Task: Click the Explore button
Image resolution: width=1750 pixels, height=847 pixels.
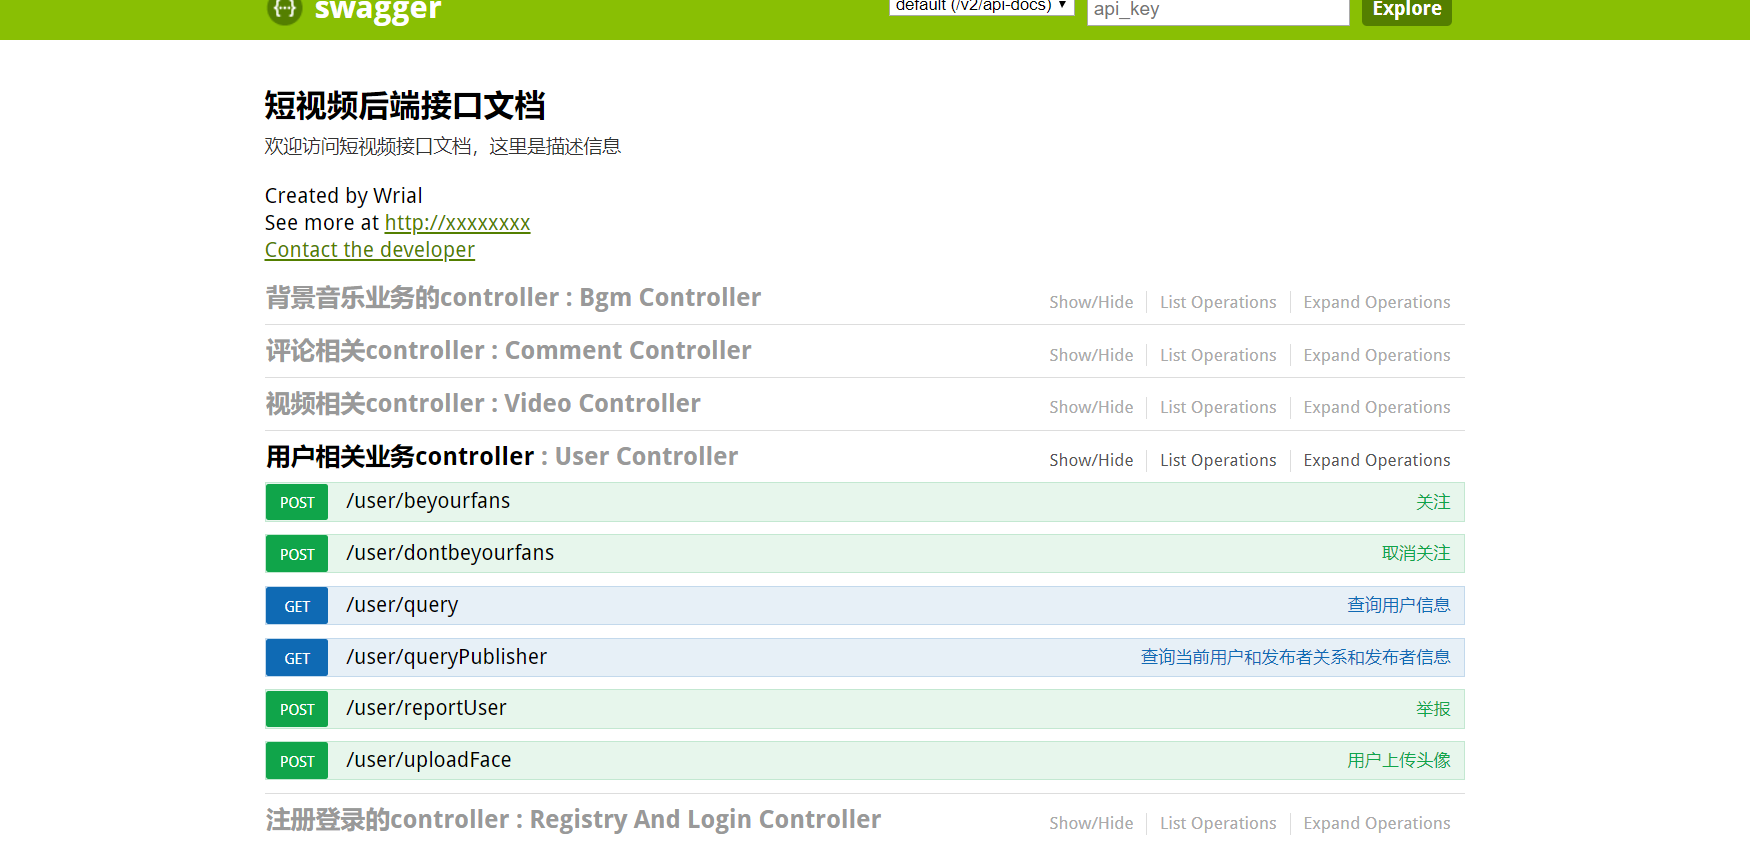Action: pyautogui.click(x=1406, y=10)
